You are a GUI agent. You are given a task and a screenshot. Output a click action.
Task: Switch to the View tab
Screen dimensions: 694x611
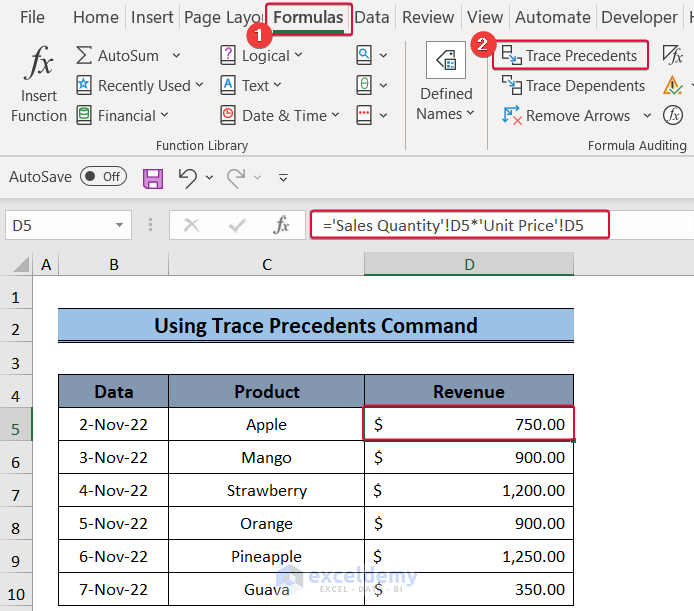(x=485, y=17)
